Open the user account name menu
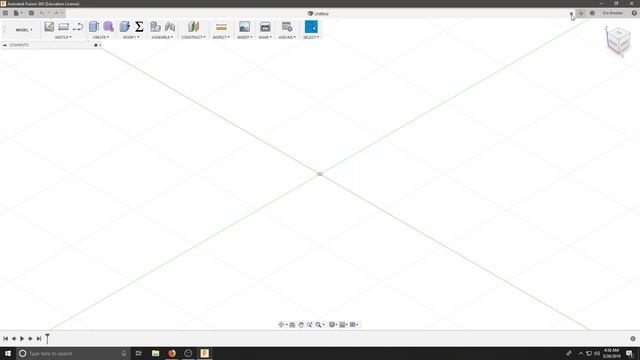 (613, 13)
